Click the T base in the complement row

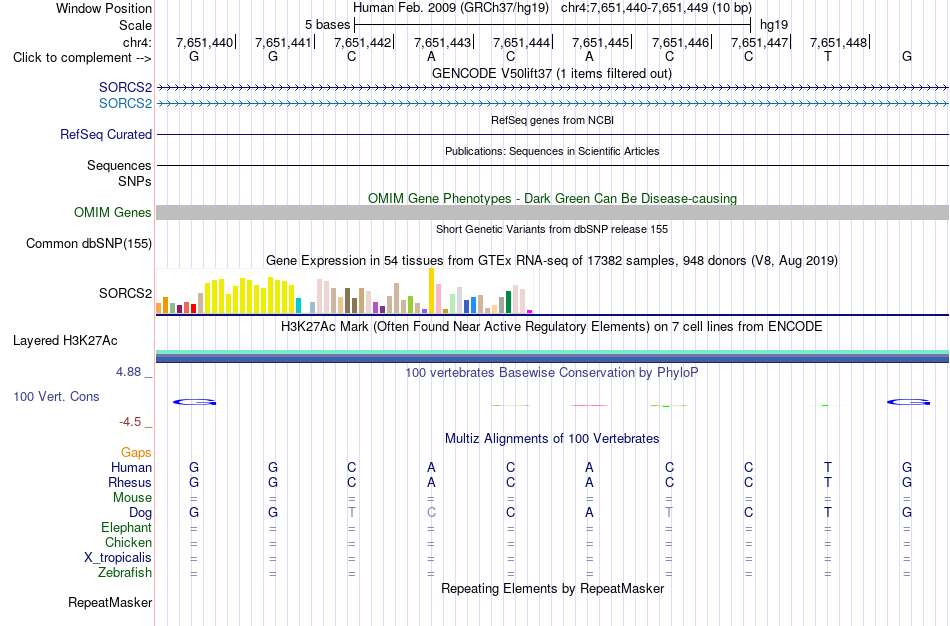[828, 56]
